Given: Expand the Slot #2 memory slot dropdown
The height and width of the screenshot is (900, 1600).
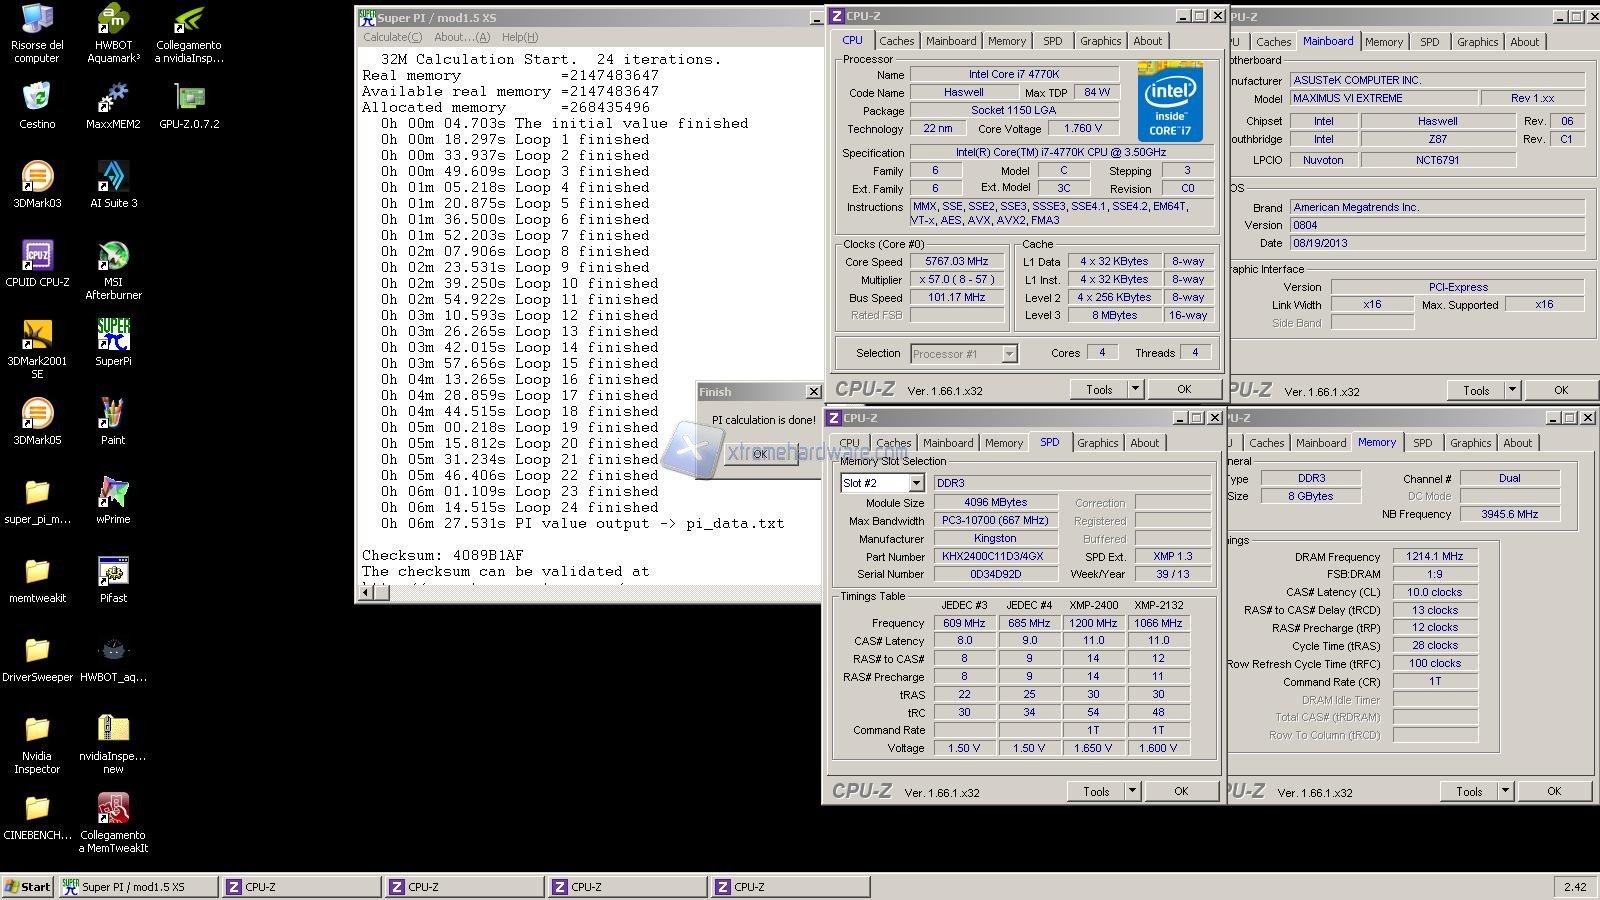Looking at the screenshot, I should 915,483.
